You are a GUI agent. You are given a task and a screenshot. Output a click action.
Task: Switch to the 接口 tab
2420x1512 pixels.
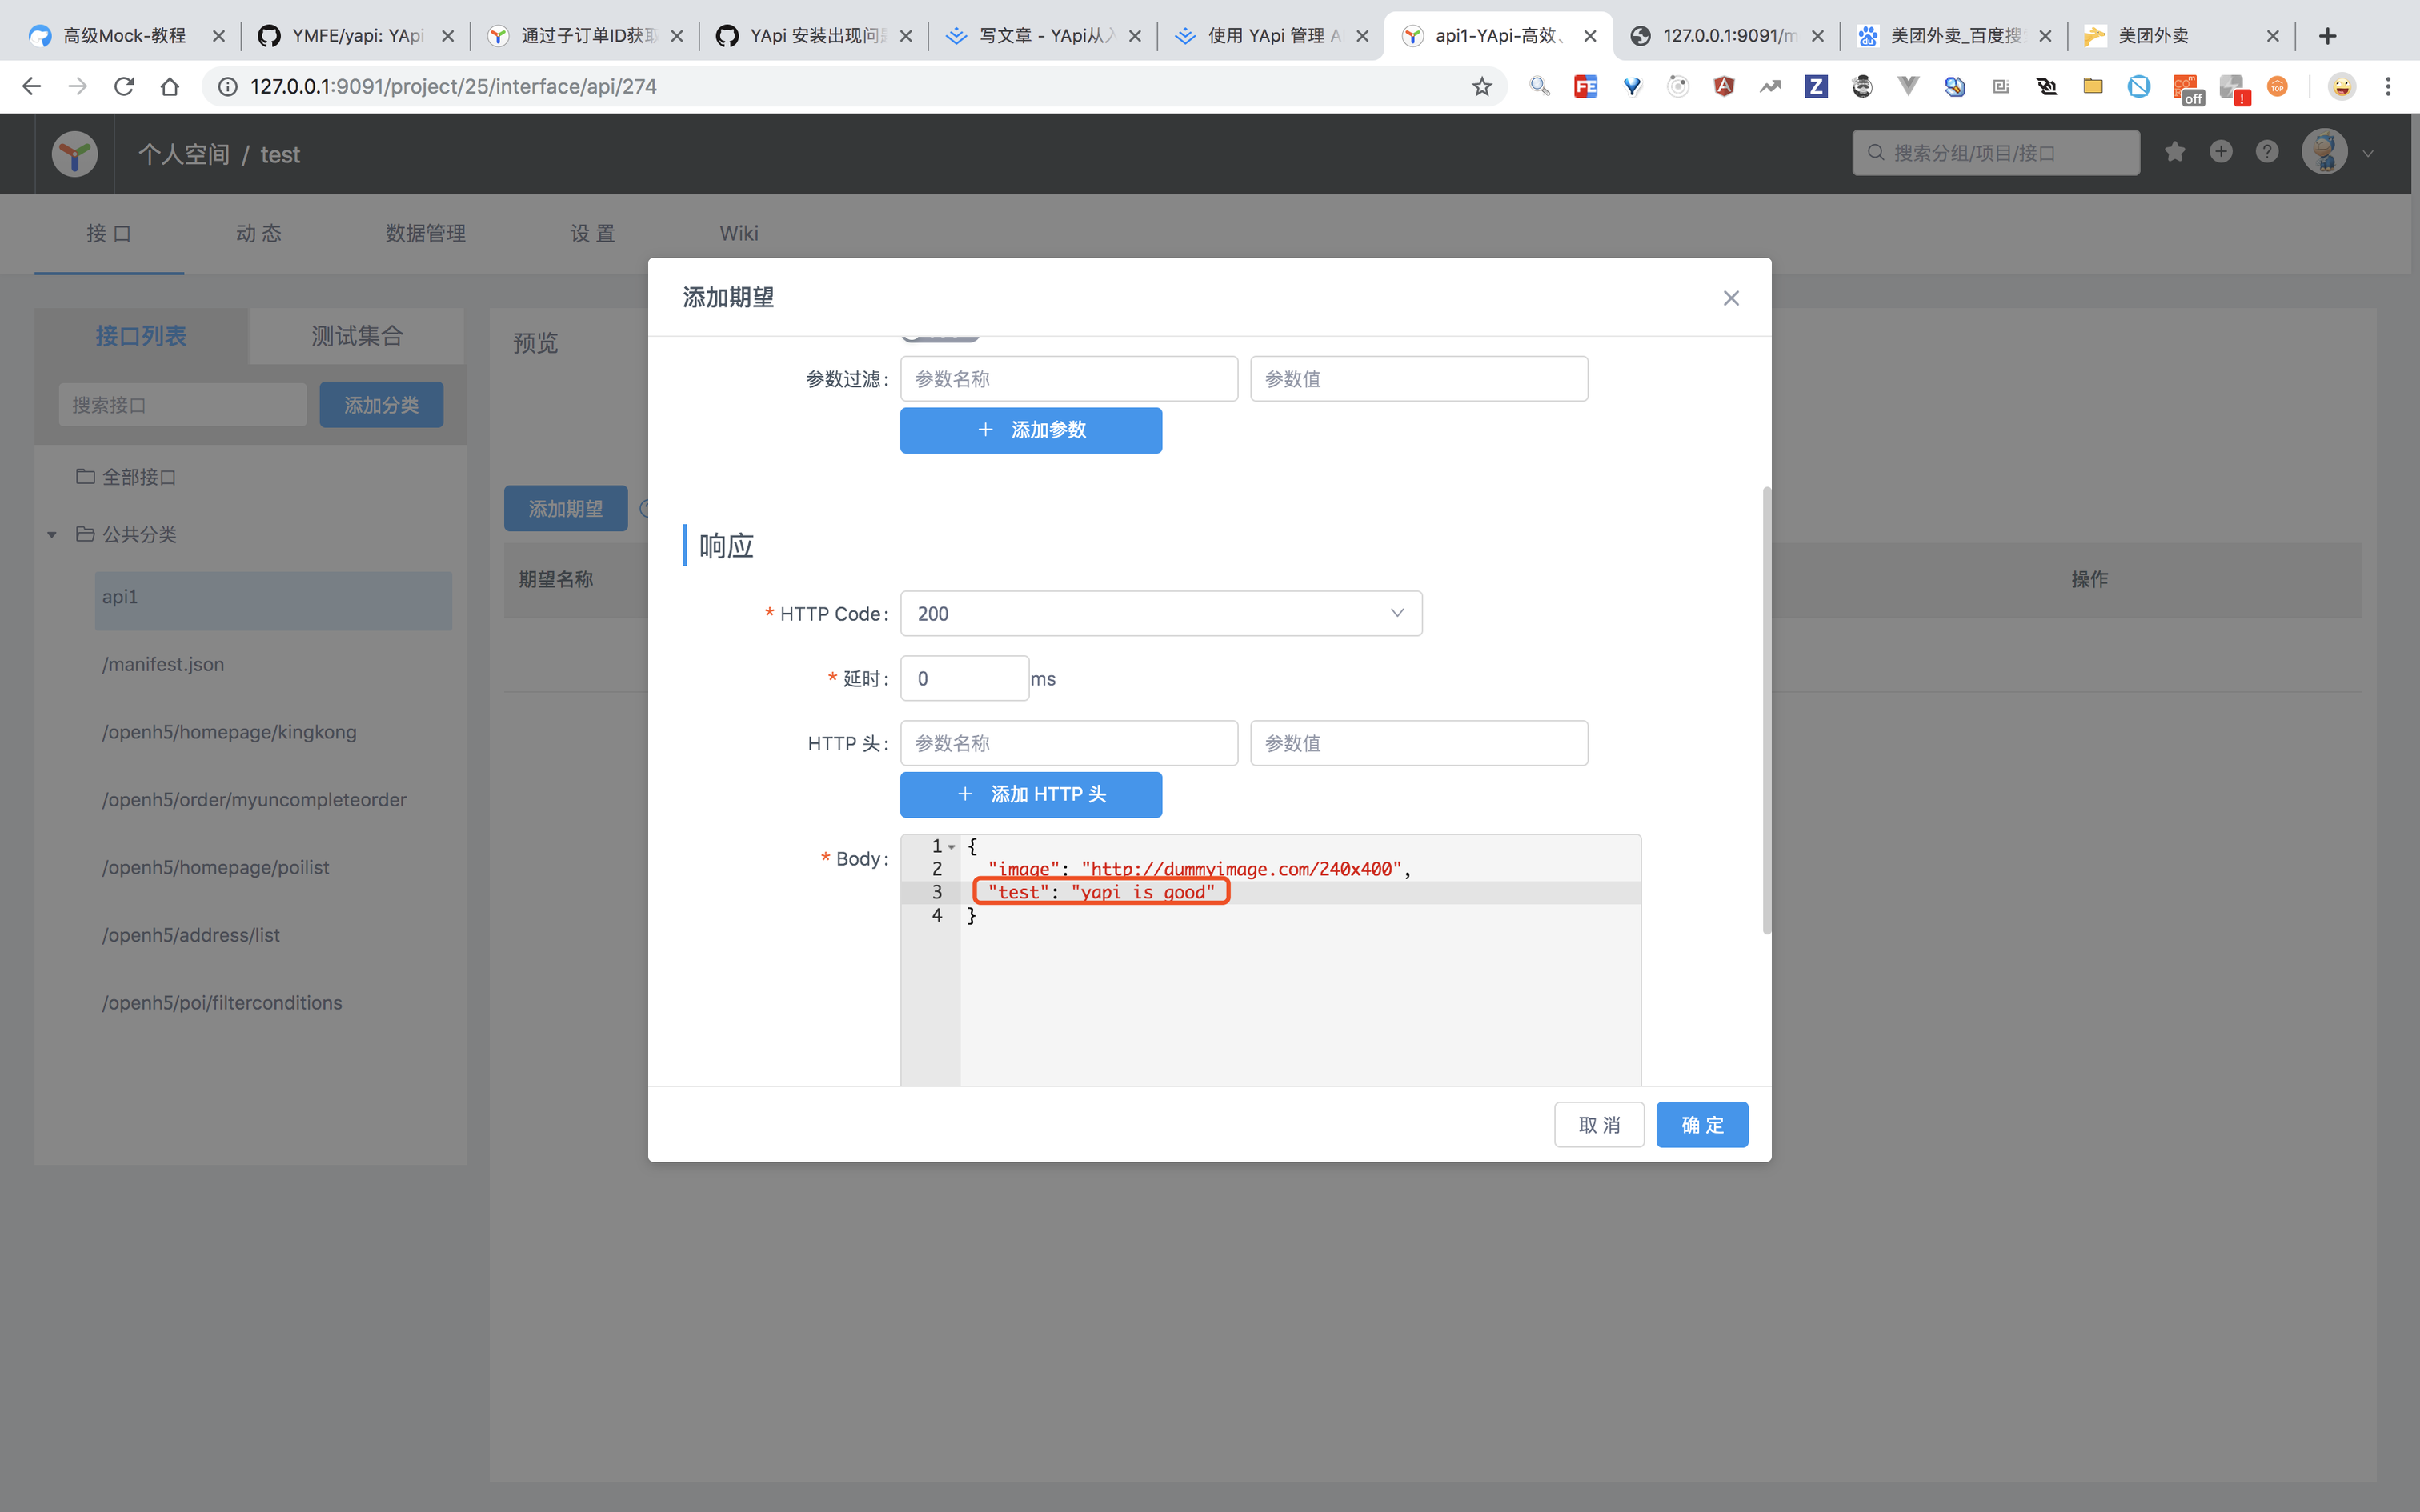109,233
